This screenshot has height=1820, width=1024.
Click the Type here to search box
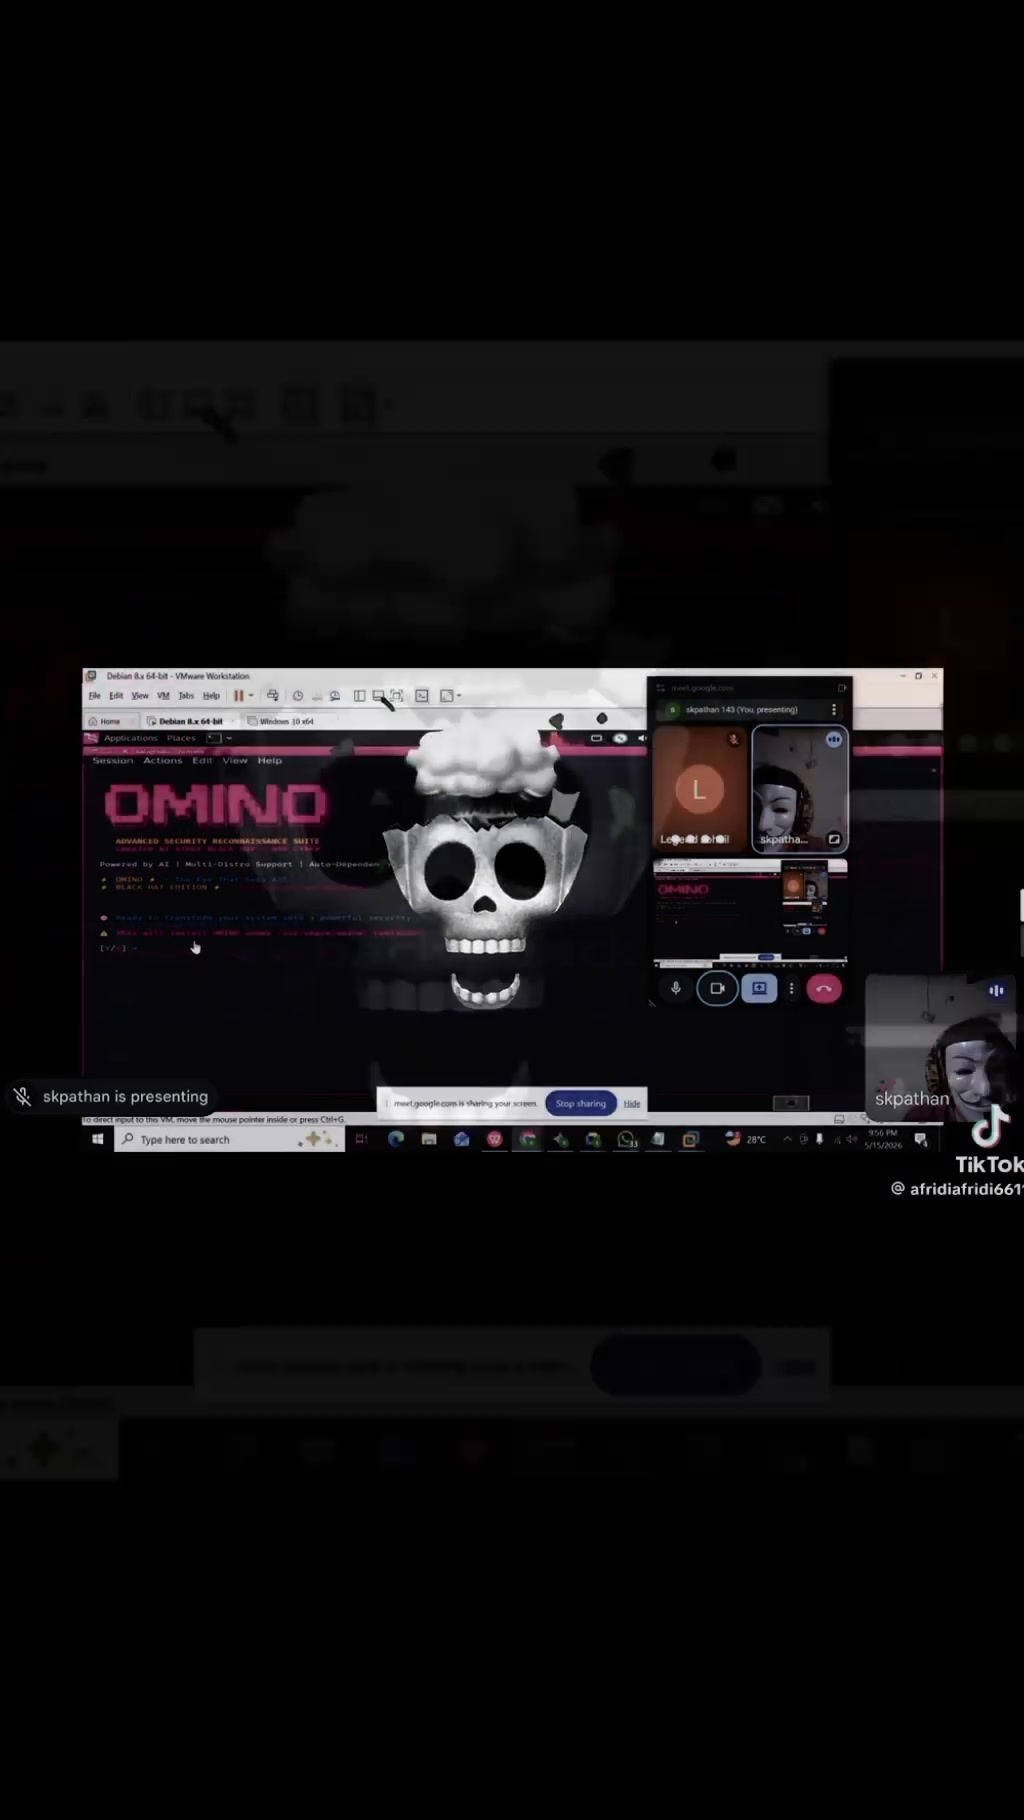tap(230, 1139)
